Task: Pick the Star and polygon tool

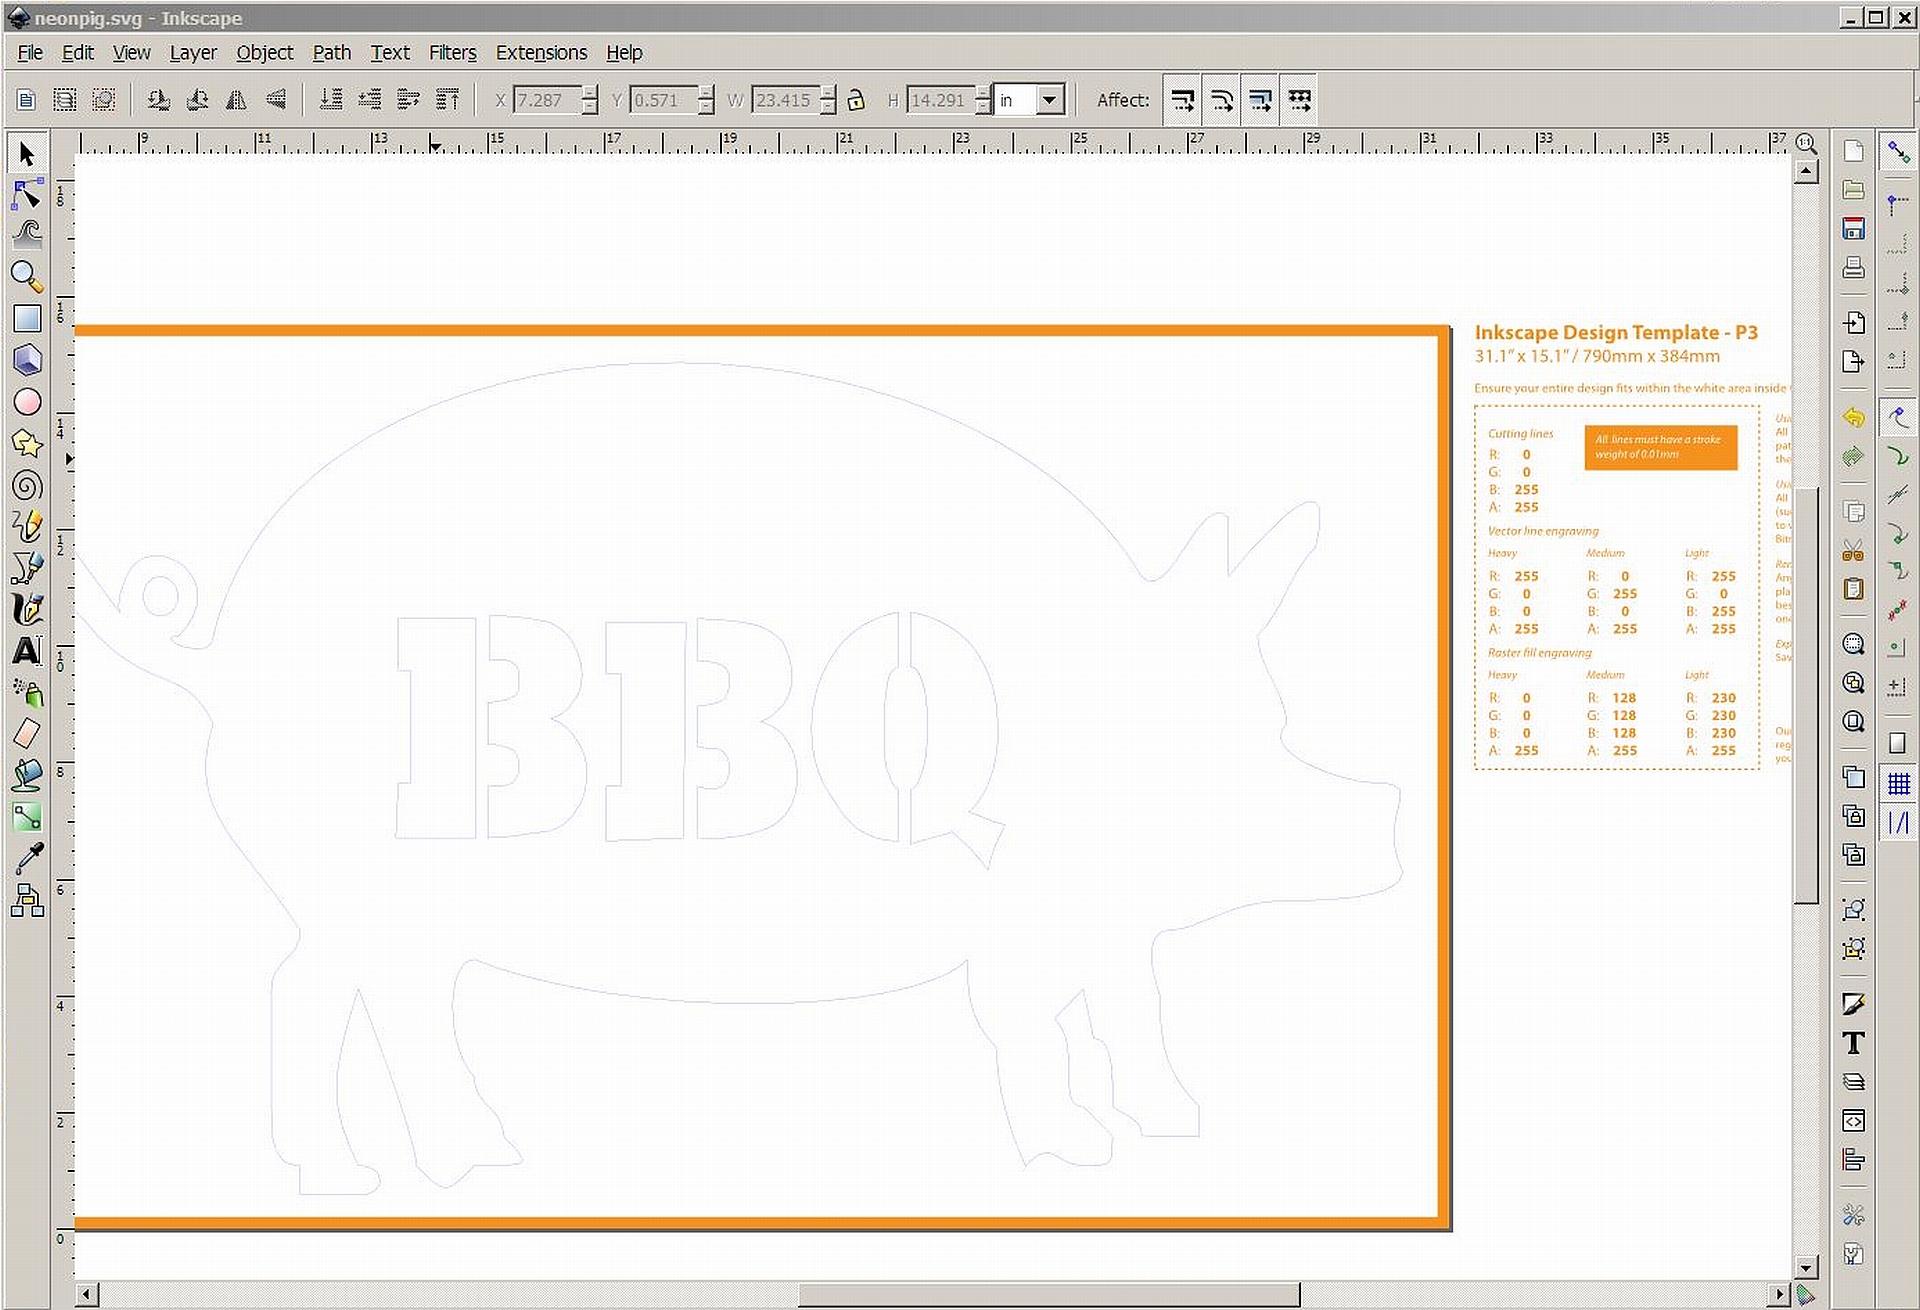Action: (27, 443)
